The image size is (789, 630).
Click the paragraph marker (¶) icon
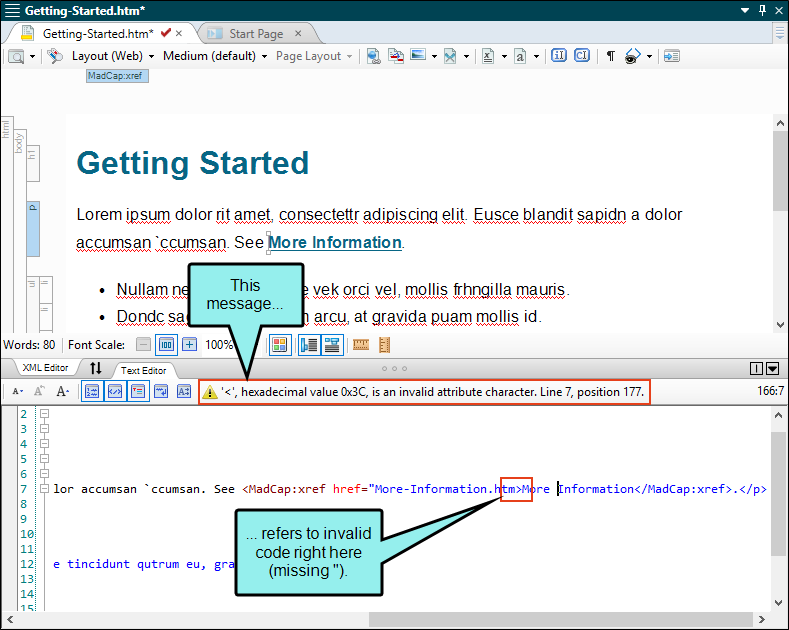[x=610, y=56]
